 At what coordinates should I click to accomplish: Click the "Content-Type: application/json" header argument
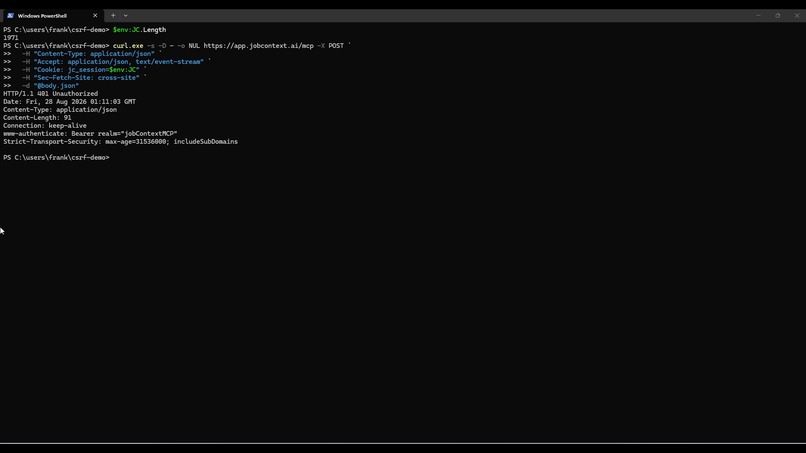coord(94,53)
